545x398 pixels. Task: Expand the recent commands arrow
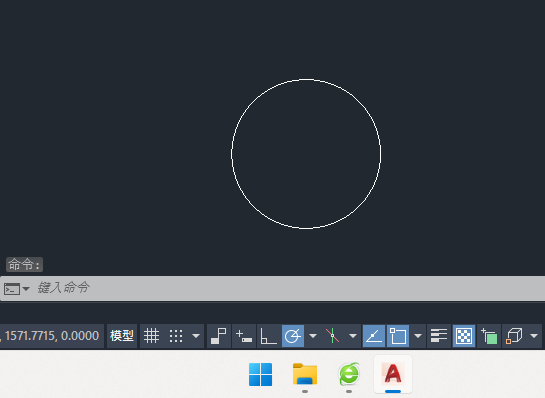tap(26, 289)
